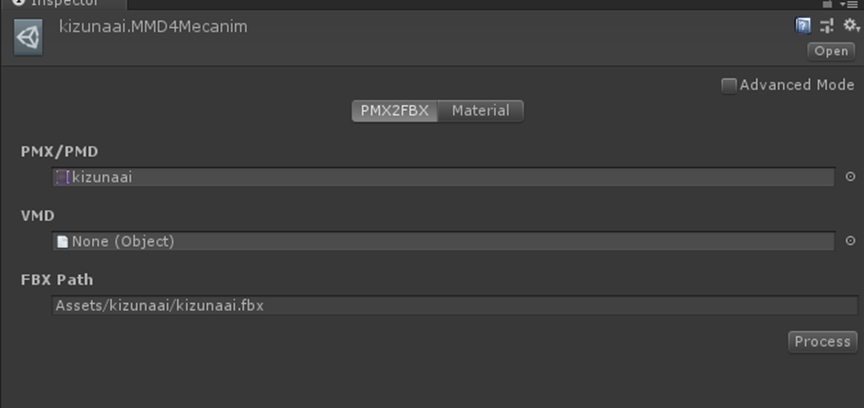This screenshot has height=408, width=864.
Task: Open the gear settings menu
Action: tap(851, 26)
